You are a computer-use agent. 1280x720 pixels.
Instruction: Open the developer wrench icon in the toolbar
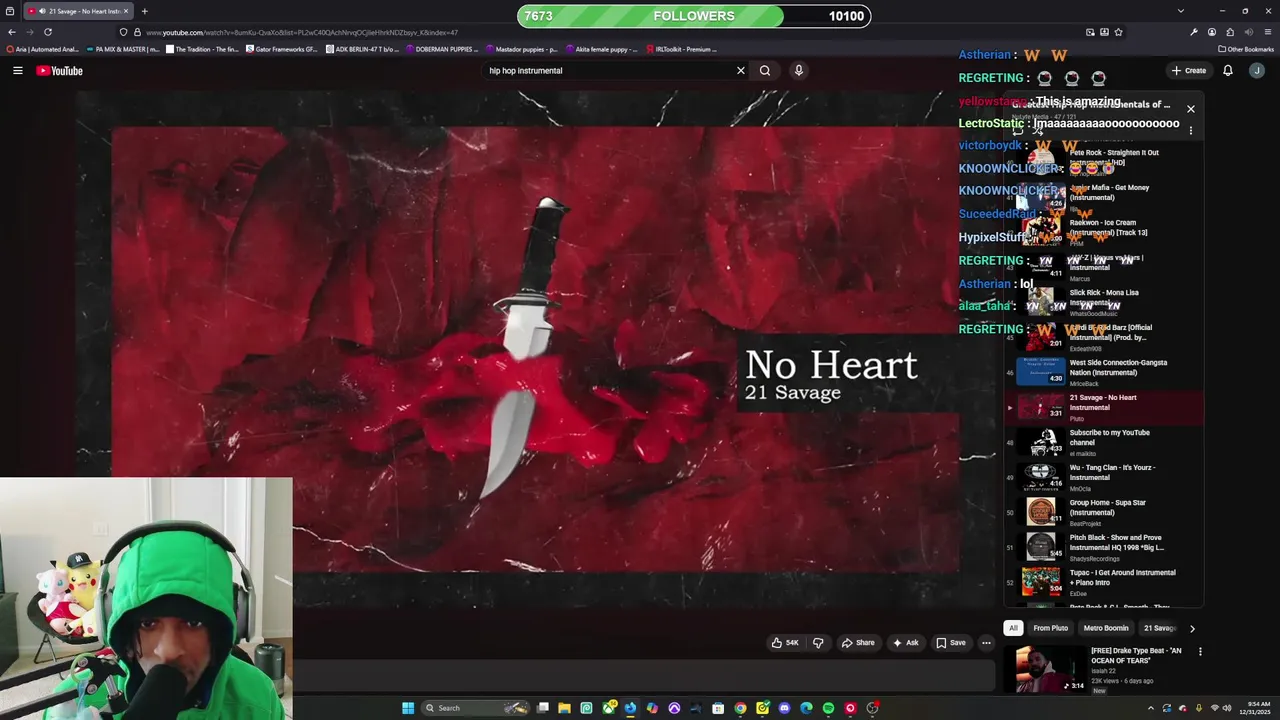coord(1193,32)
